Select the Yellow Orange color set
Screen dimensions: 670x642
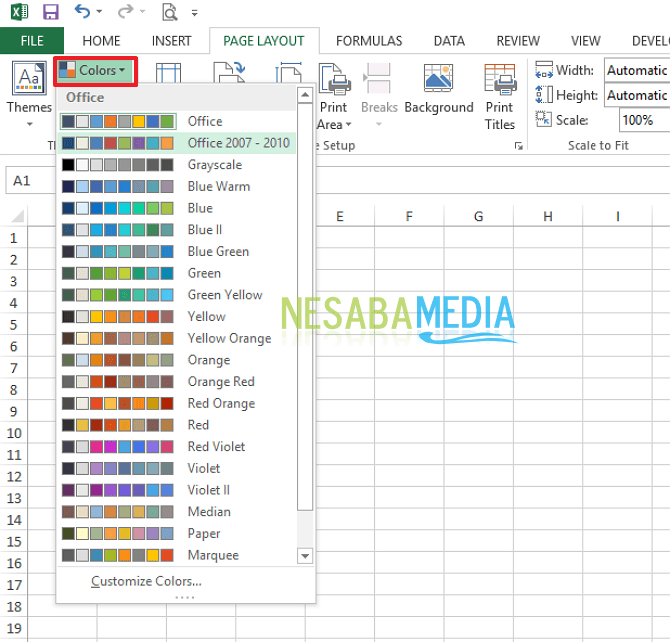click(x=176, y=338)
